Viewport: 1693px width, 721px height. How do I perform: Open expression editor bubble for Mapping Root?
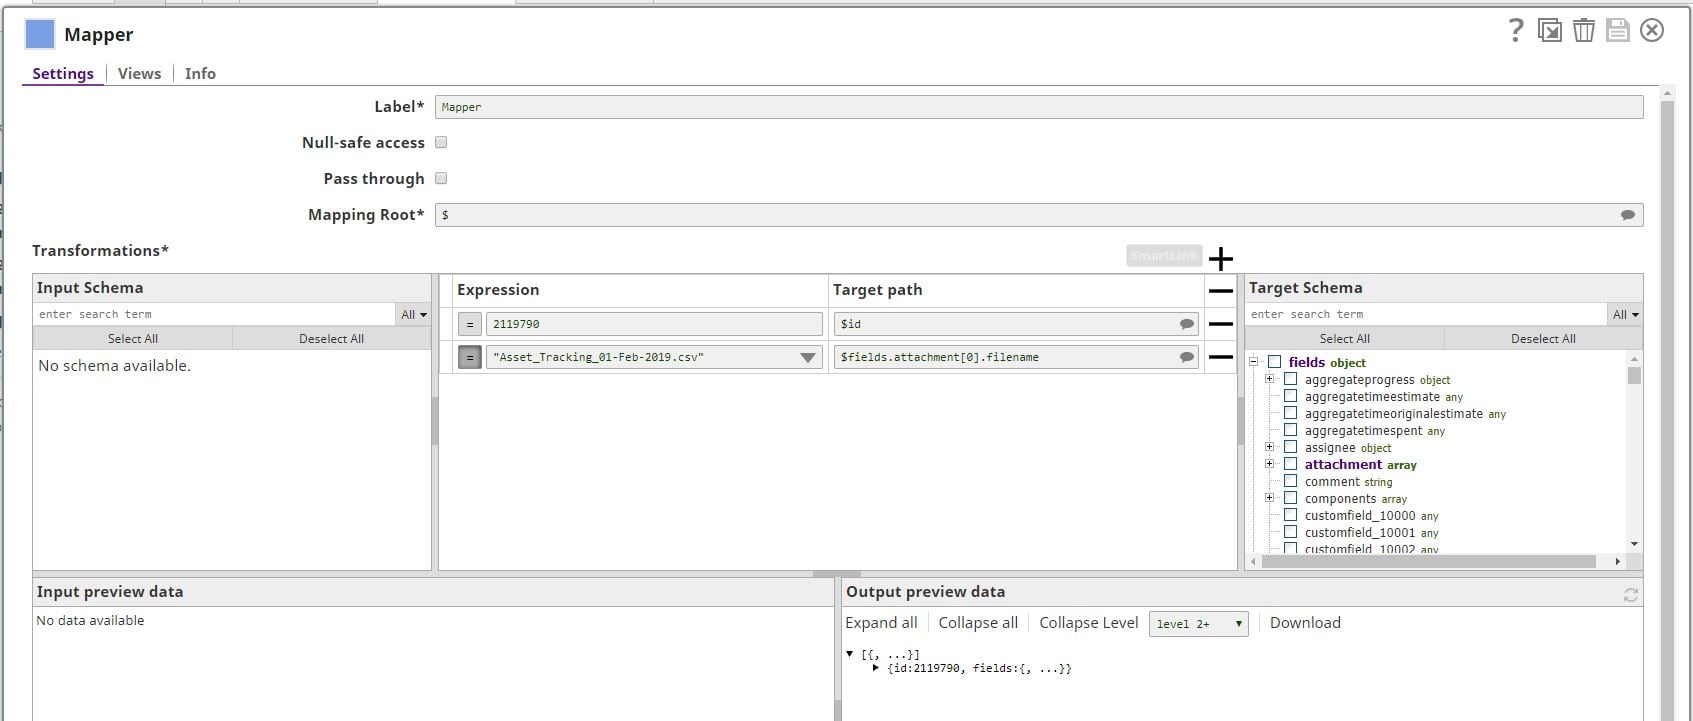click(x=1628, y=215)
